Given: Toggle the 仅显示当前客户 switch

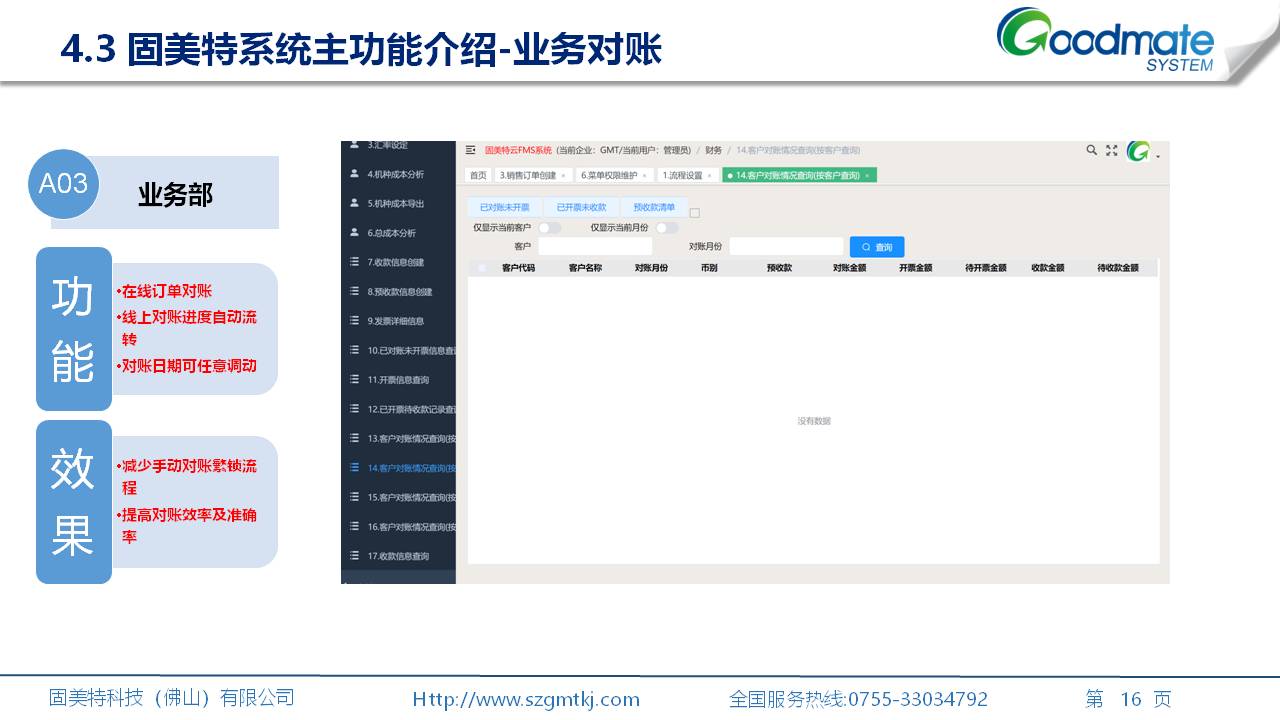Looking at the screenshot, I should [x=549, y=228].
